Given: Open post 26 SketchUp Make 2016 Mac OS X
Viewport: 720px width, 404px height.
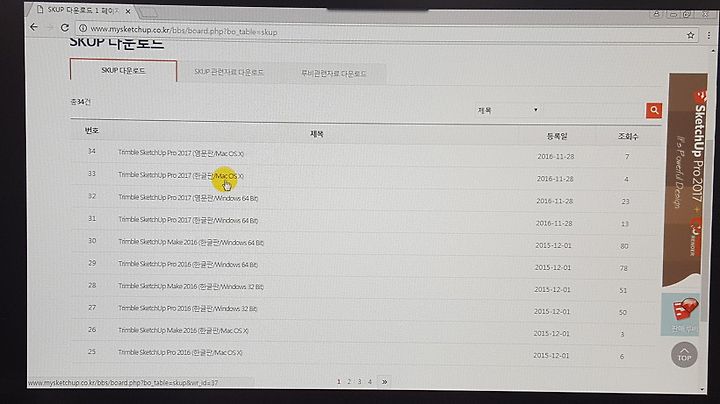Looking at the screenshot, I should [x=183, y=331].
